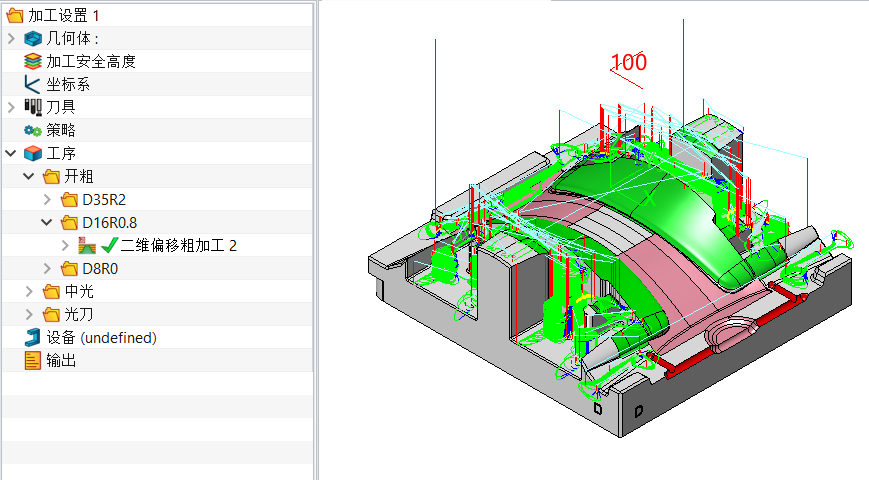Click the red 100 dimension annotation

click(x=628, y=62)
